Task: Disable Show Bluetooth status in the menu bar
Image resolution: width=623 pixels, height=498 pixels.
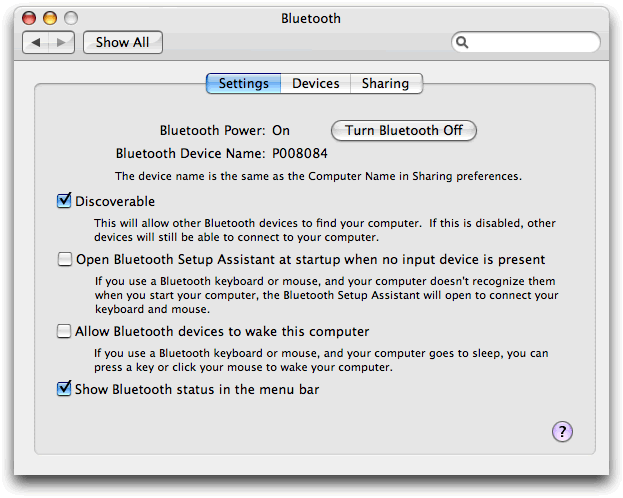Action: pyautogui.click(x=64, y=389)
